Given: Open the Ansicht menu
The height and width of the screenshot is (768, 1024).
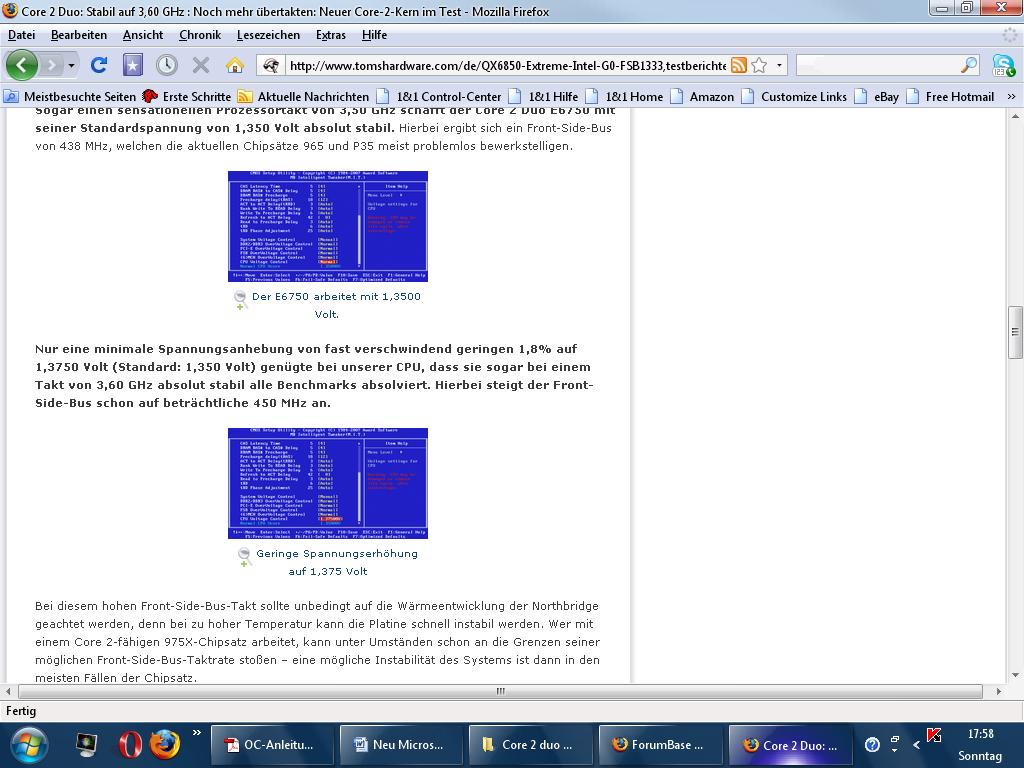Looking at the screenshot, I should [x=143, y=35].
